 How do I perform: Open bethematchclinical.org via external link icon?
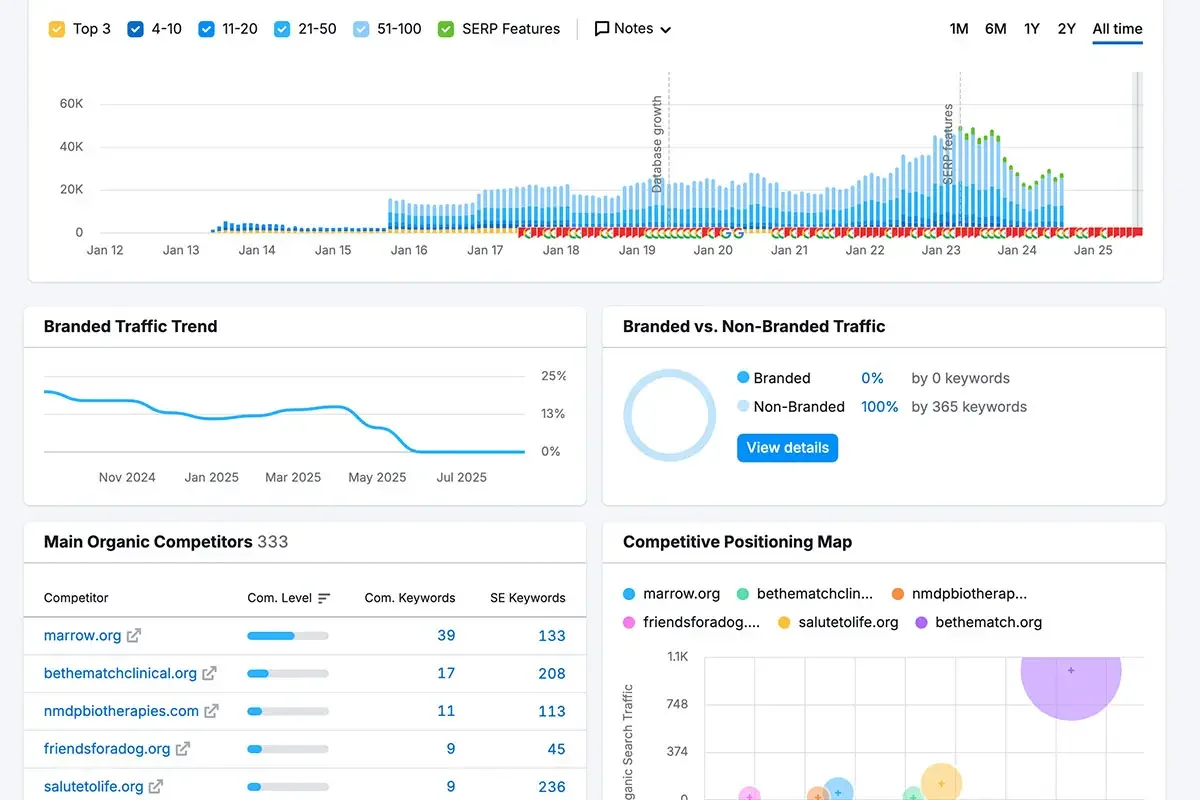[x=212, y=673]
